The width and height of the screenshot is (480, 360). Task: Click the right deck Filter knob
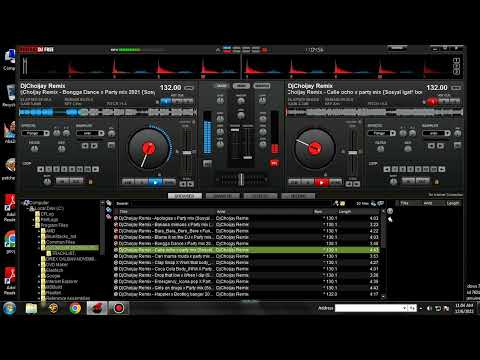click(381, 148)
